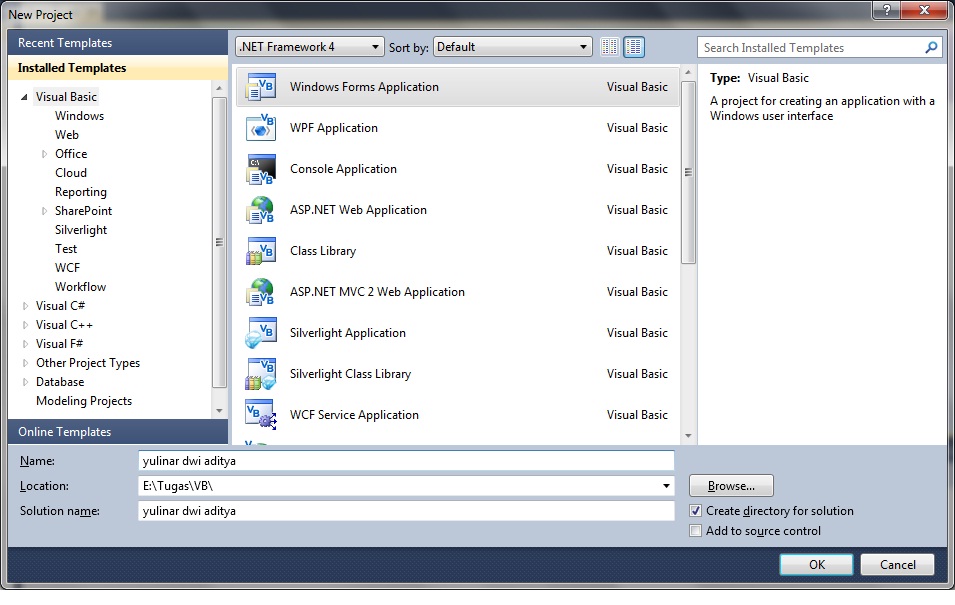Click the Console Application template icon
The height and width of the screenshot is (605, 955).
click(261, 169)
